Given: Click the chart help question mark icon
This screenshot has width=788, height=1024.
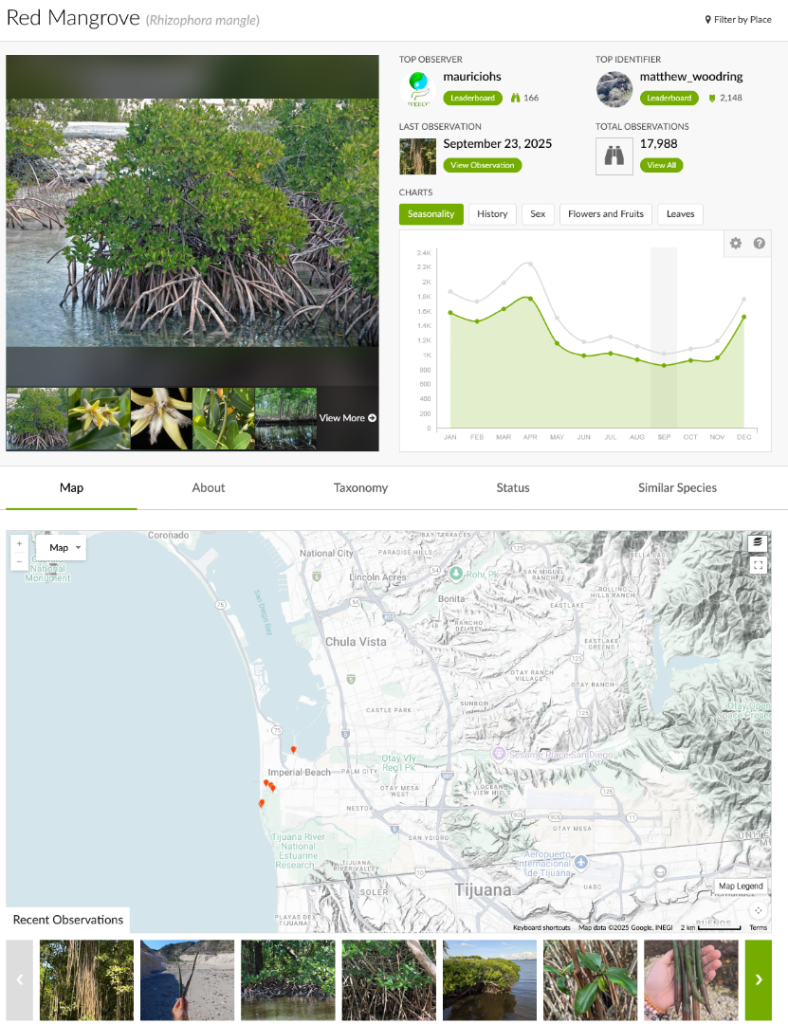Looking at the screenshot, I should pyautogui.click(x=759, y=243).
